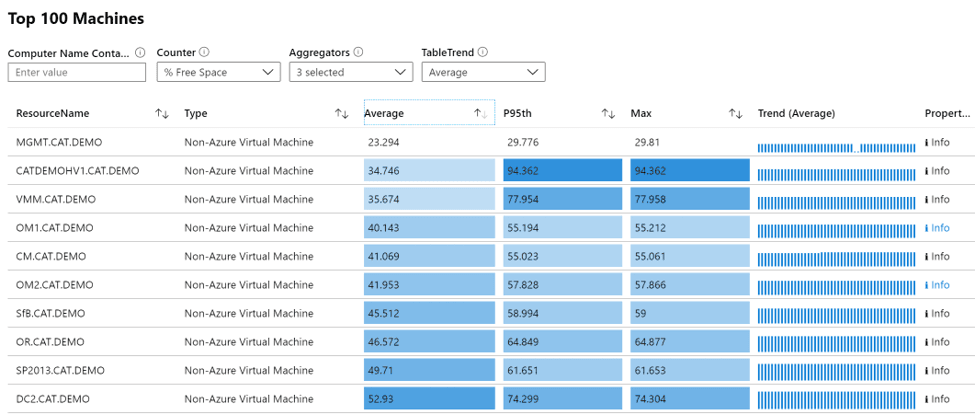Click info icon beside Aggregators label
The image size is (975, 415).
(x=358, y=52)
